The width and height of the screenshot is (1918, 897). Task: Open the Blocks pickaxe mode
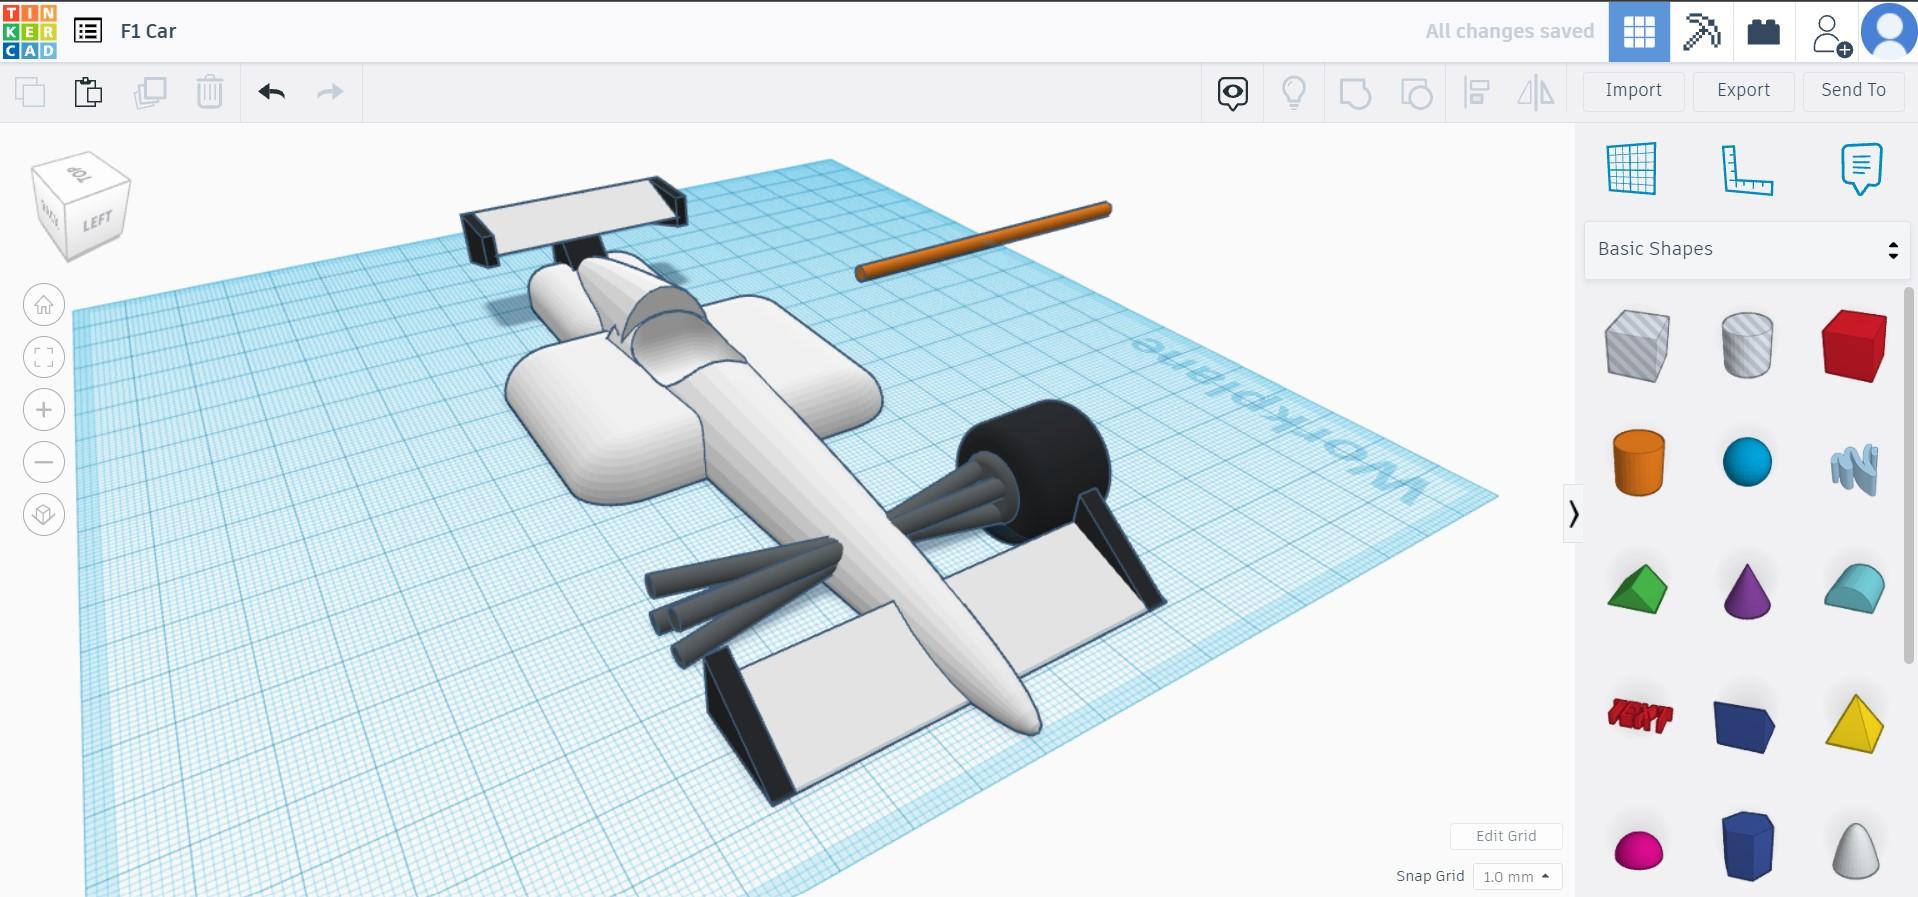pyautogui.click(x=1701, y=32)
